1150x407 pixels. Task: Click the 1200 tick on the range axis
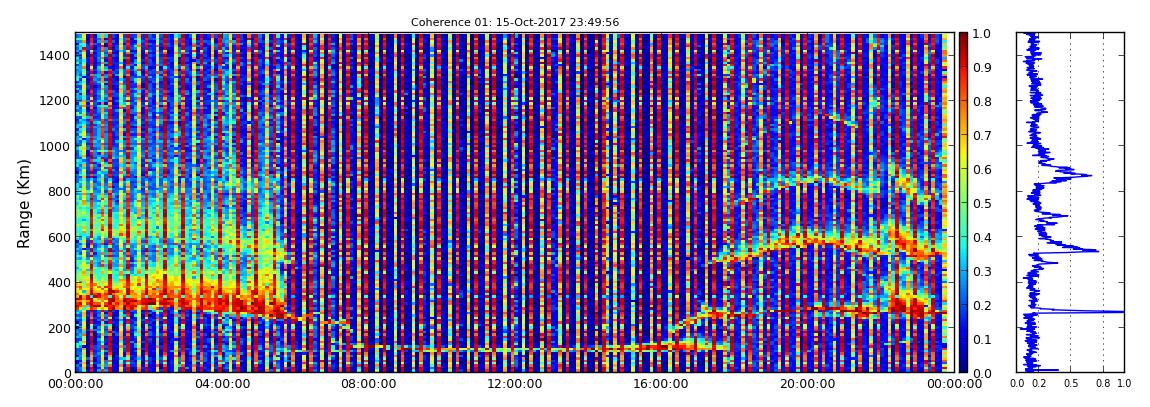[x=55, y=100]
